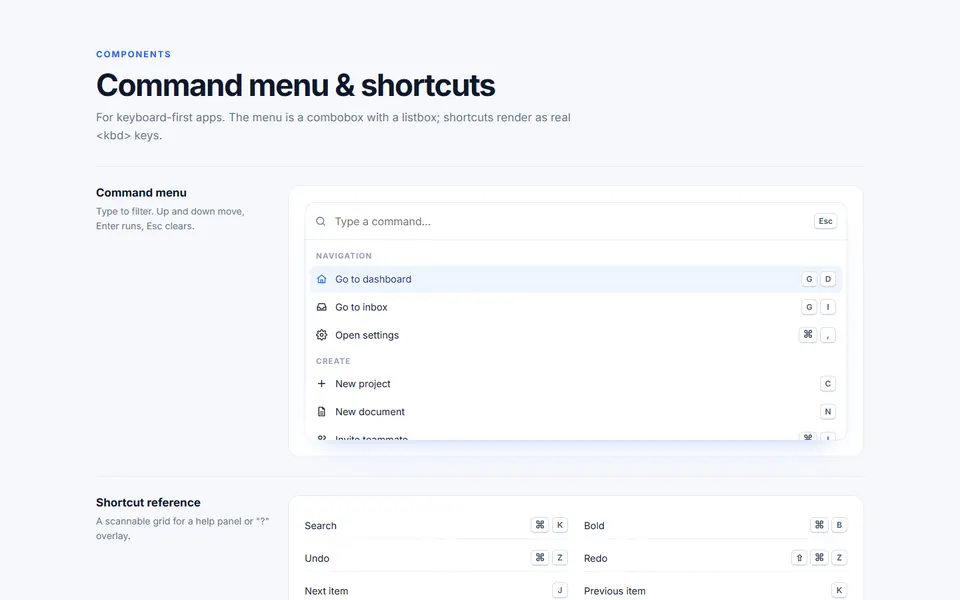
Task: Click the N key beside New document
Action: point(828,412)
